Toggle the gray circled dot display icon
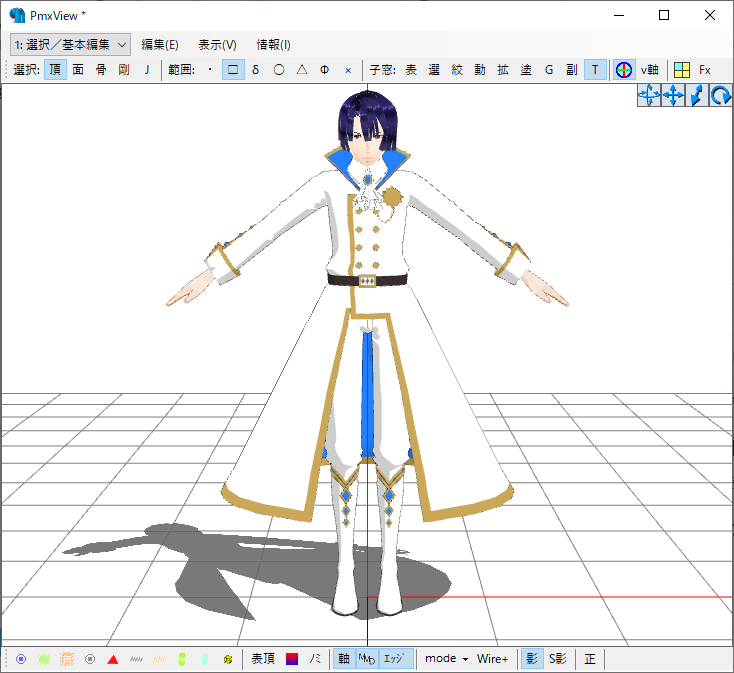Image resolution: width=734 pixels, height=673 pixels. coord(90,659)
